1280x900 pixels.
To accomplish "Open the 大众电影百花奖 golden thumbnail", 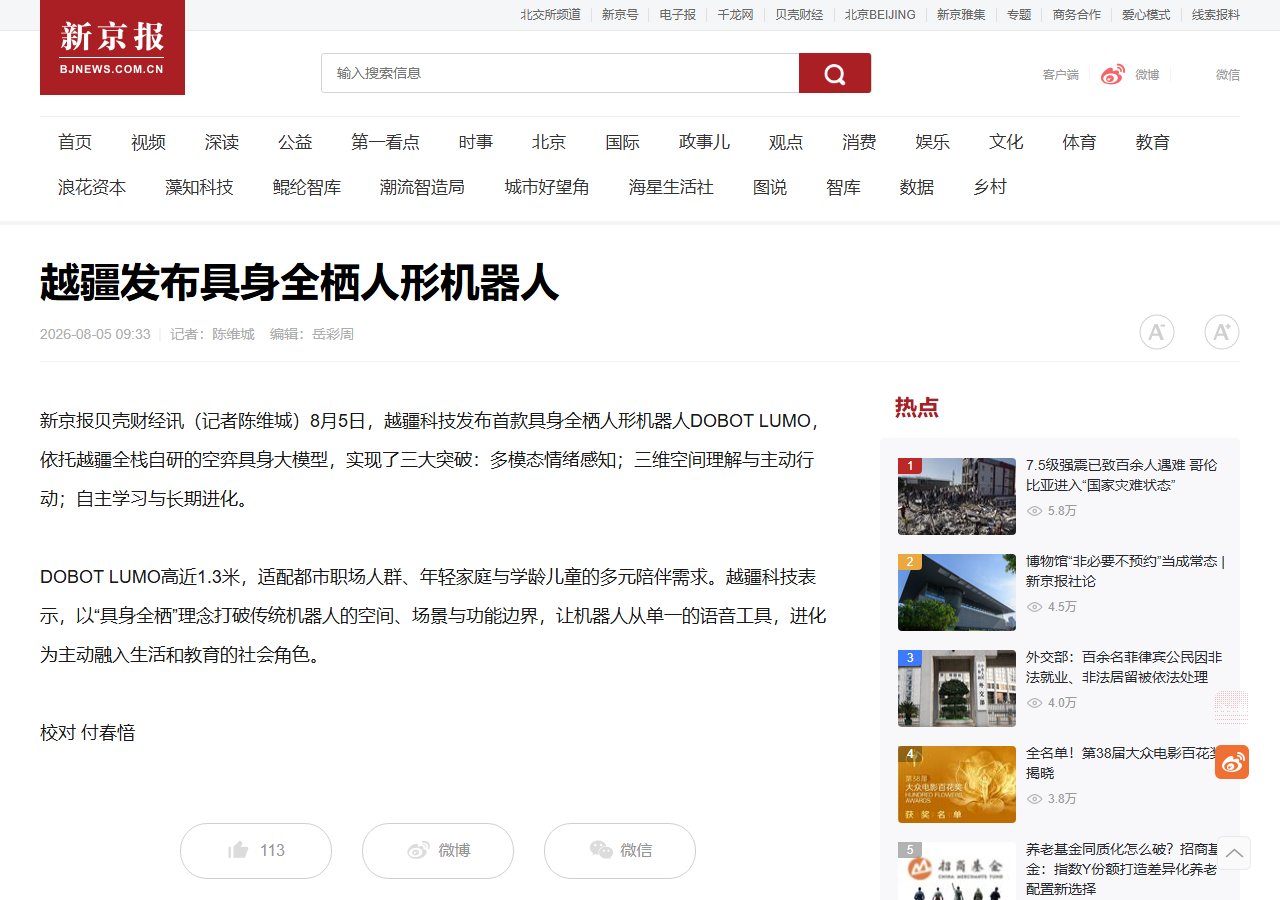I will pyautogui.click(x=957, y=784).
